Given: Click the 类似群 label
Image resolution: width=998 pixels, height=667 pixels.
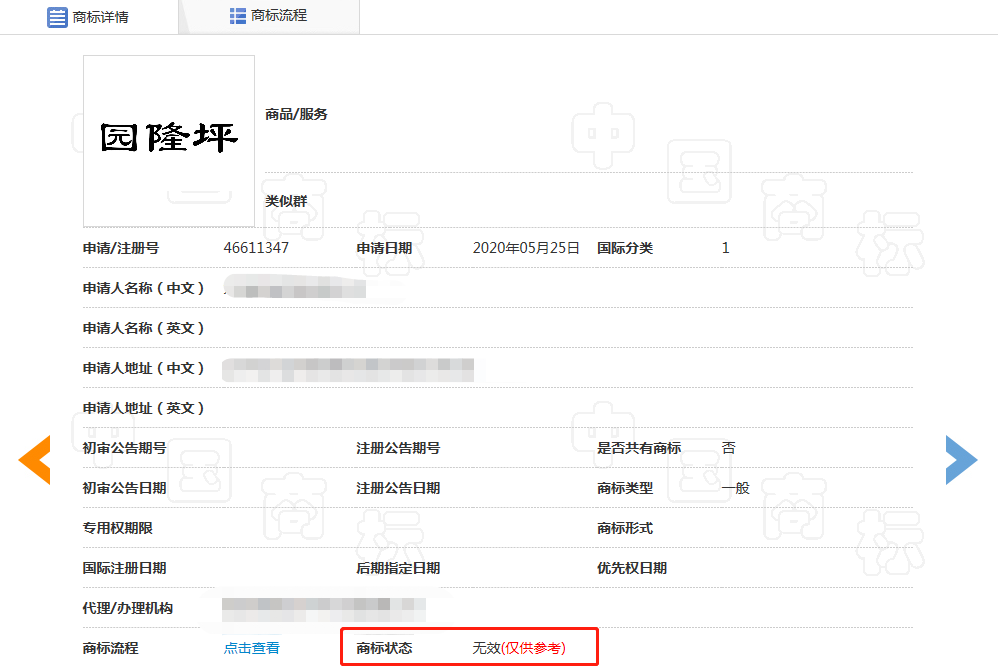Looking at the screenshot, I should 286,201.
